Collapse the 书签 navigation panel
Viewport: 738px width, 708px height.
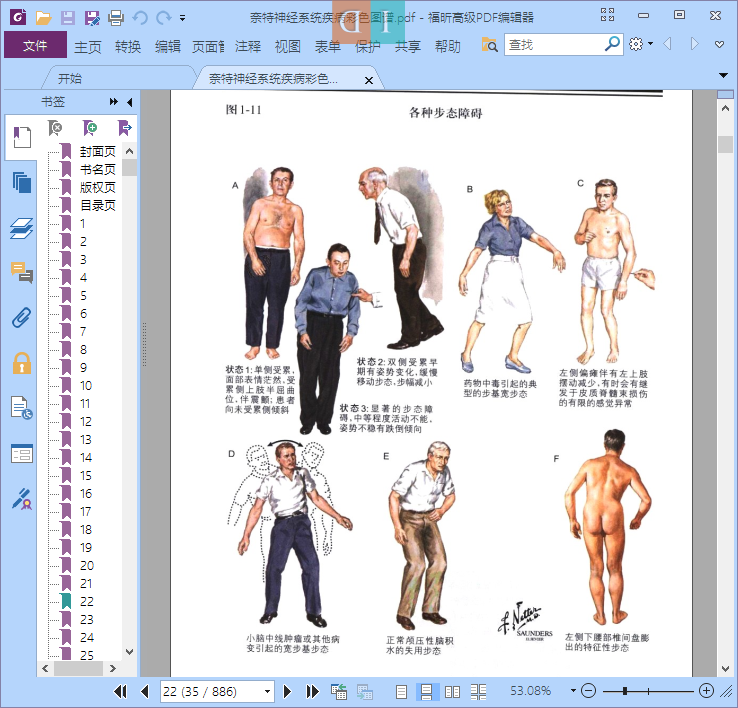[x=130, y=102]
